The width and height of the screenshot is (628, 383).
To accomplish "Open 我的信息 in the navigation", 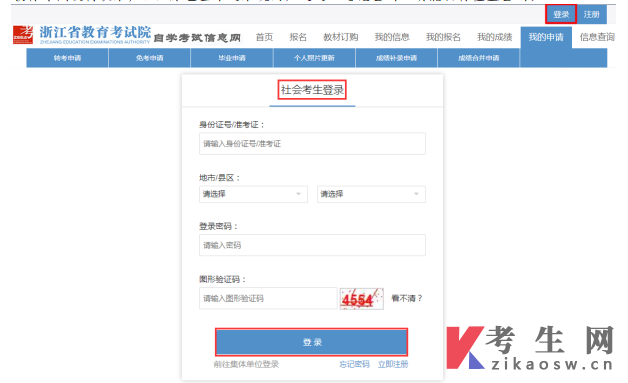I will coord(392,37).
